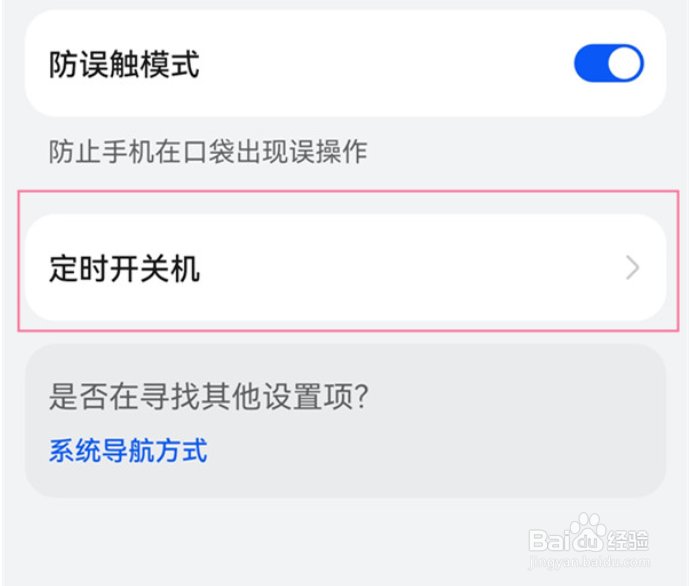Follow the 系统导航方式 blue link
Image resolution: width=689 pixels, height=586 pixels.
(128, 451)
